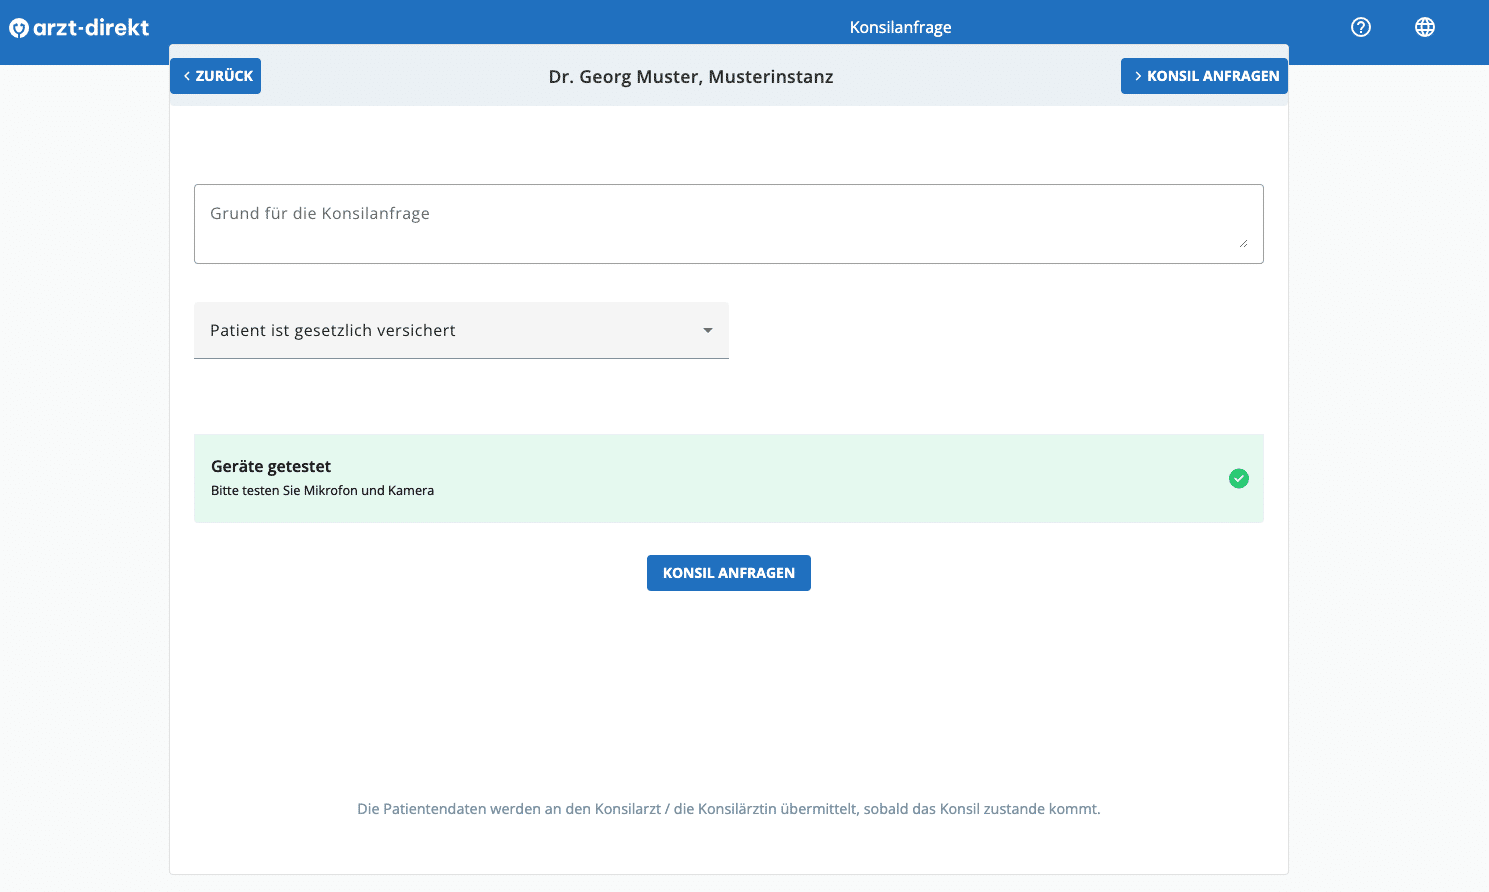Open the 'Patient ist gesetzlich versichert' select
The width and height of the screenshot is (1489, 892).
pyautogui.click(x=461, y=330)
